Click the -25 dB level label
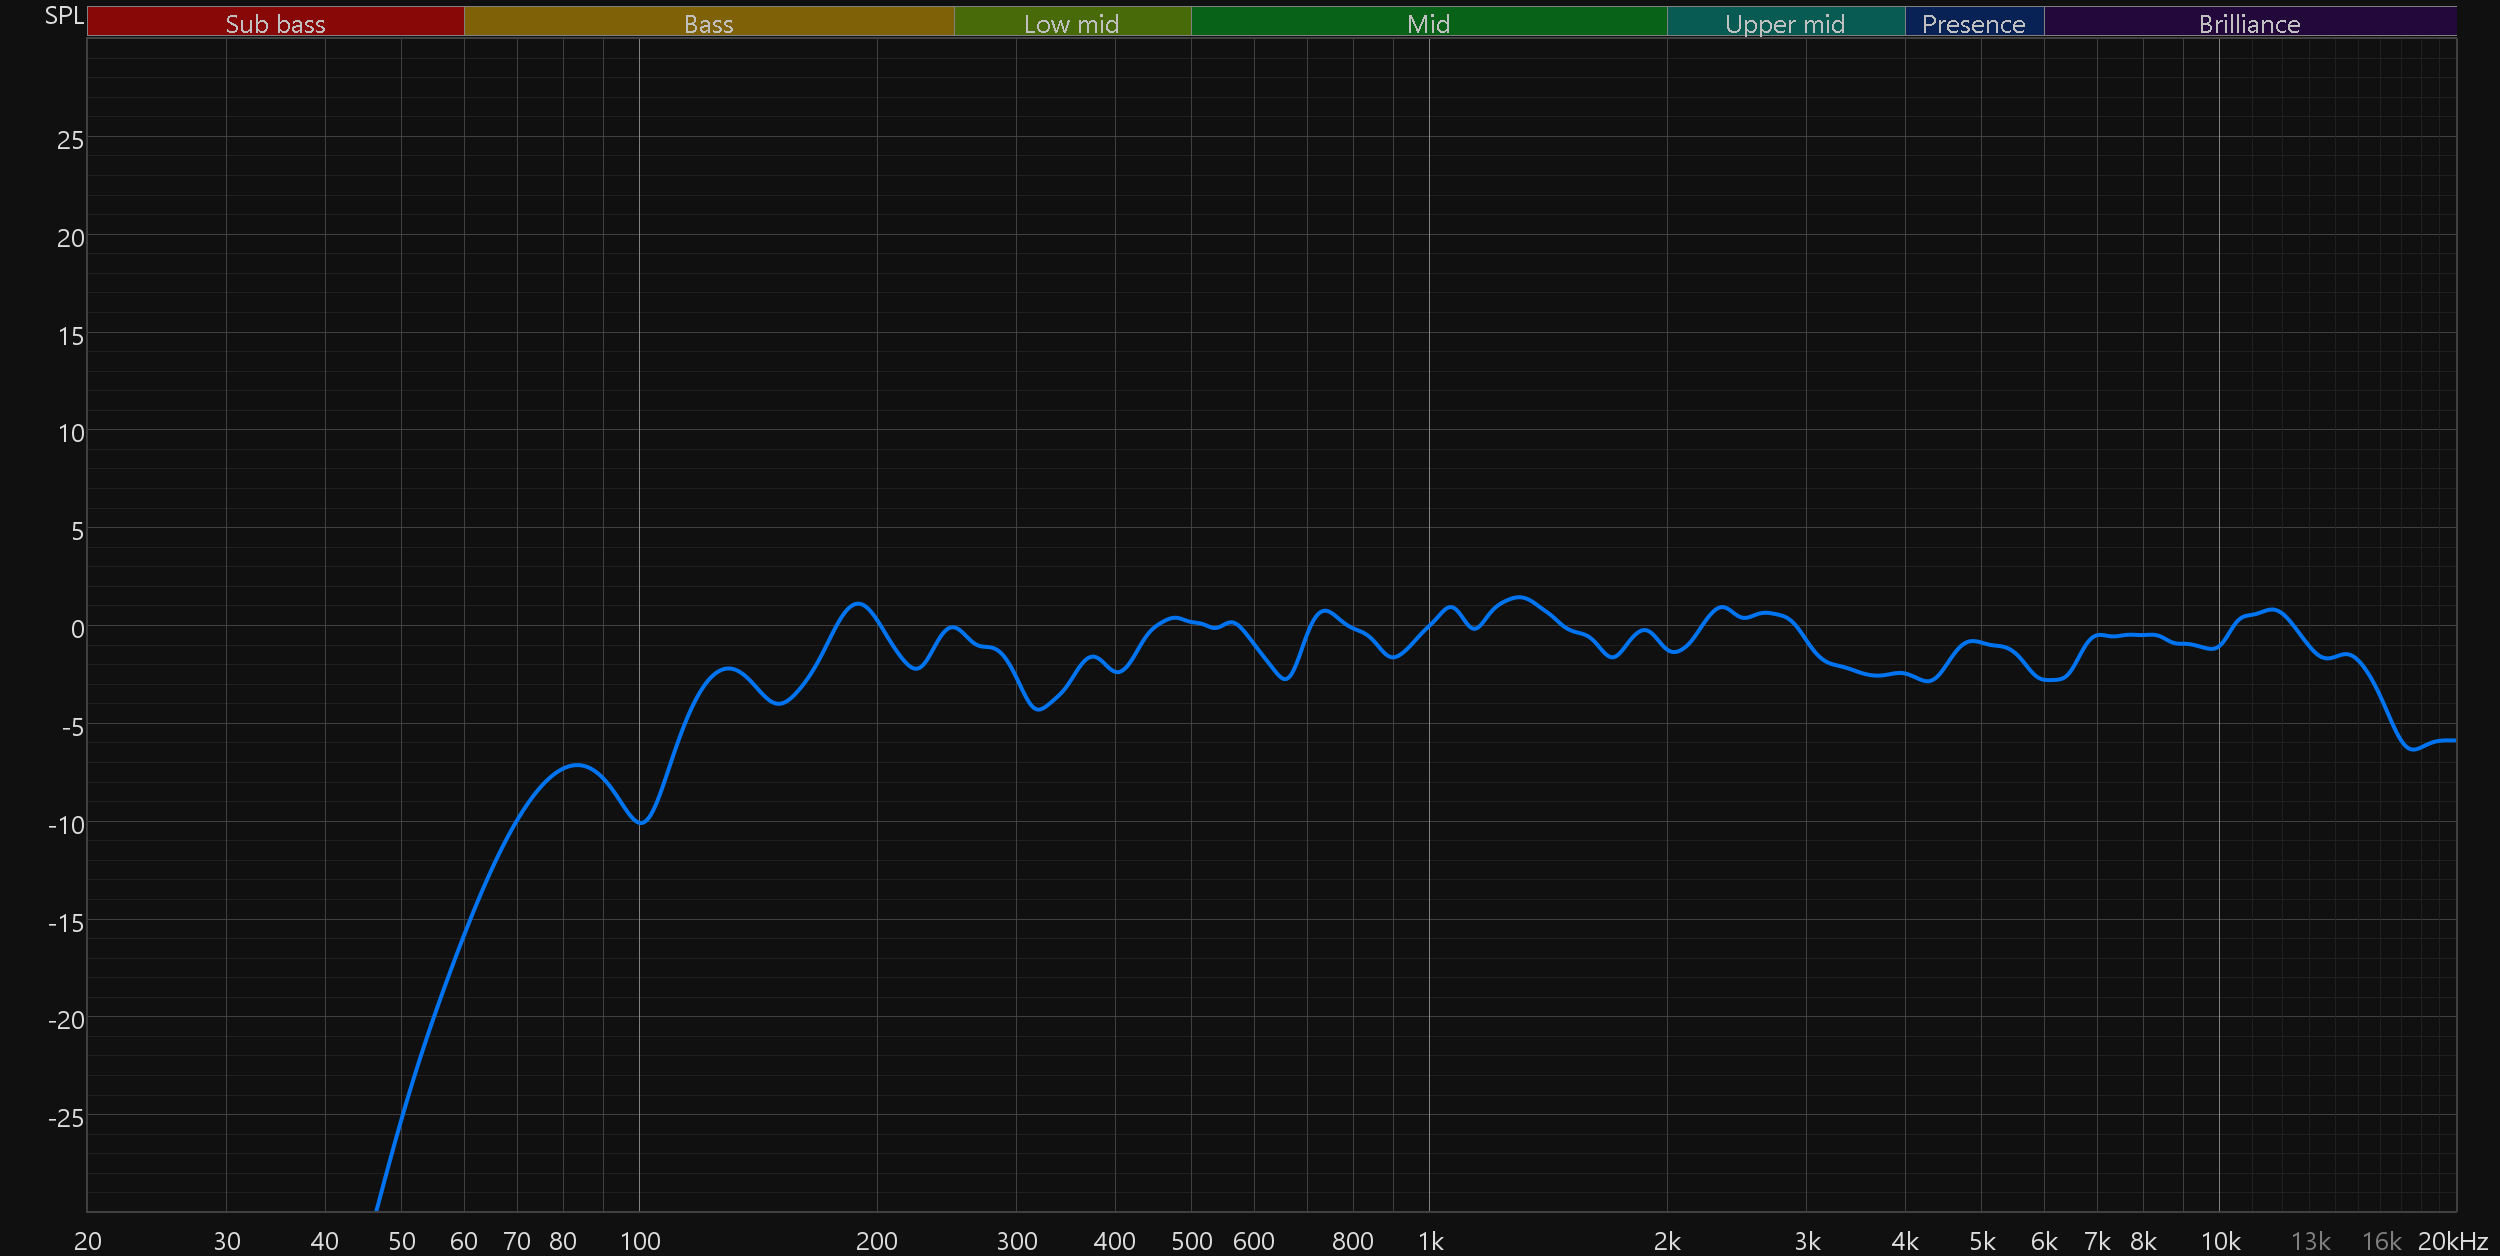 click(66, 1118)
